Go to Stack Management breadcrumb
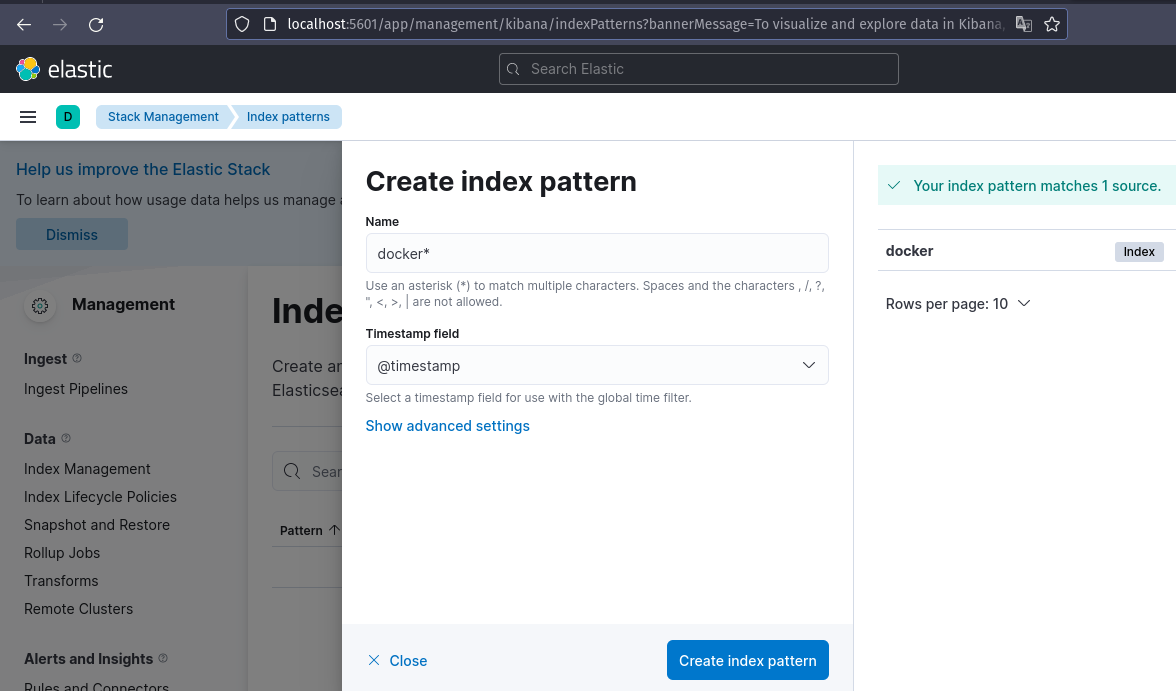The image size is (1176, 691). click(163, 117)
